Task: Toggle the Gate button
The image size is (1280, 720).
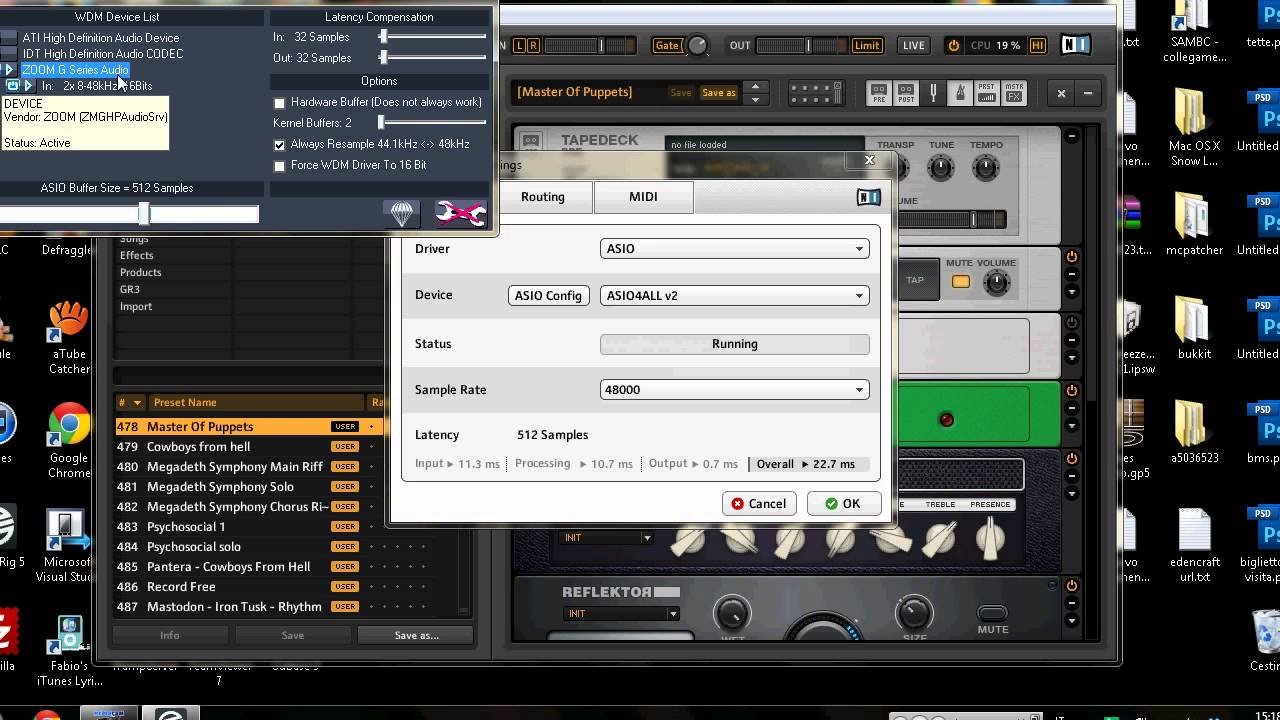Action: [x=666, y=45]
